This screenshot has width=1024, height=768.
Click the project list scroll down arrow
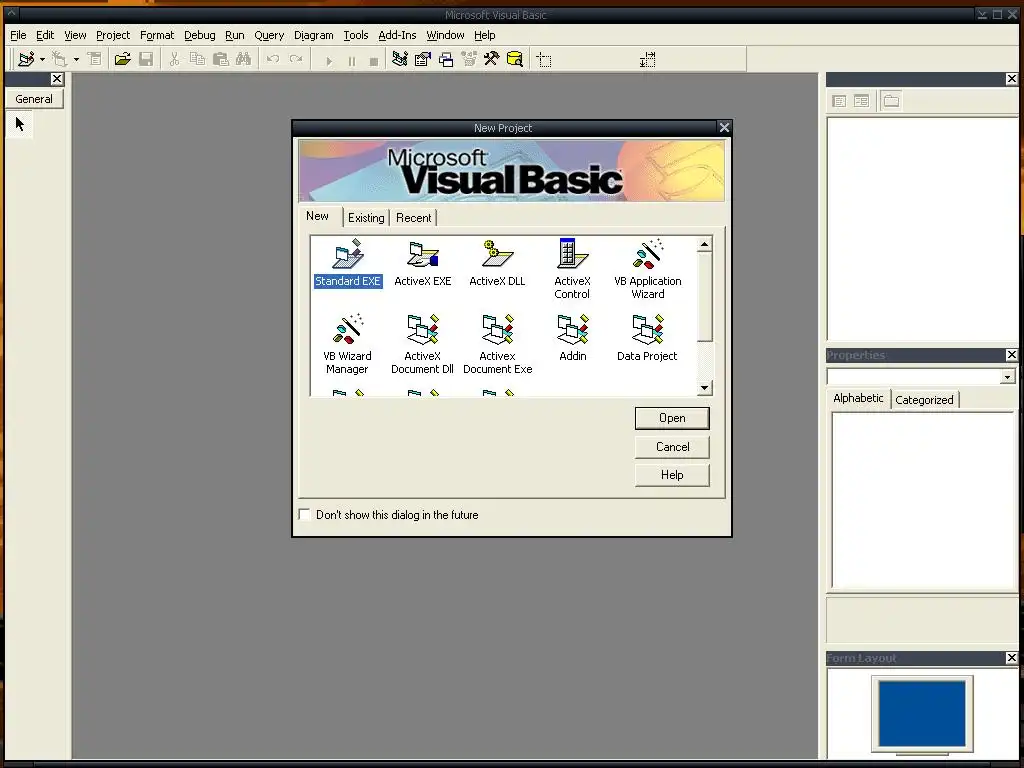point(704,388)
